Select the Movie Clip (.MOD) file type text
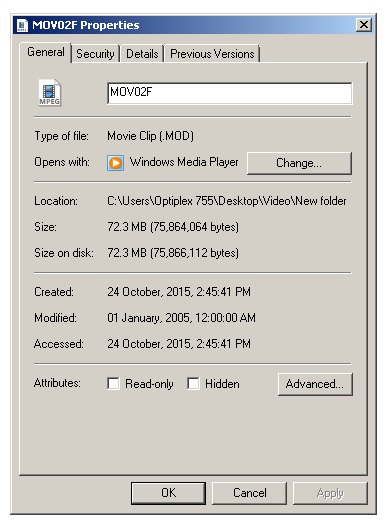Viewport: 389px width, 528px height. click(151, 136)
